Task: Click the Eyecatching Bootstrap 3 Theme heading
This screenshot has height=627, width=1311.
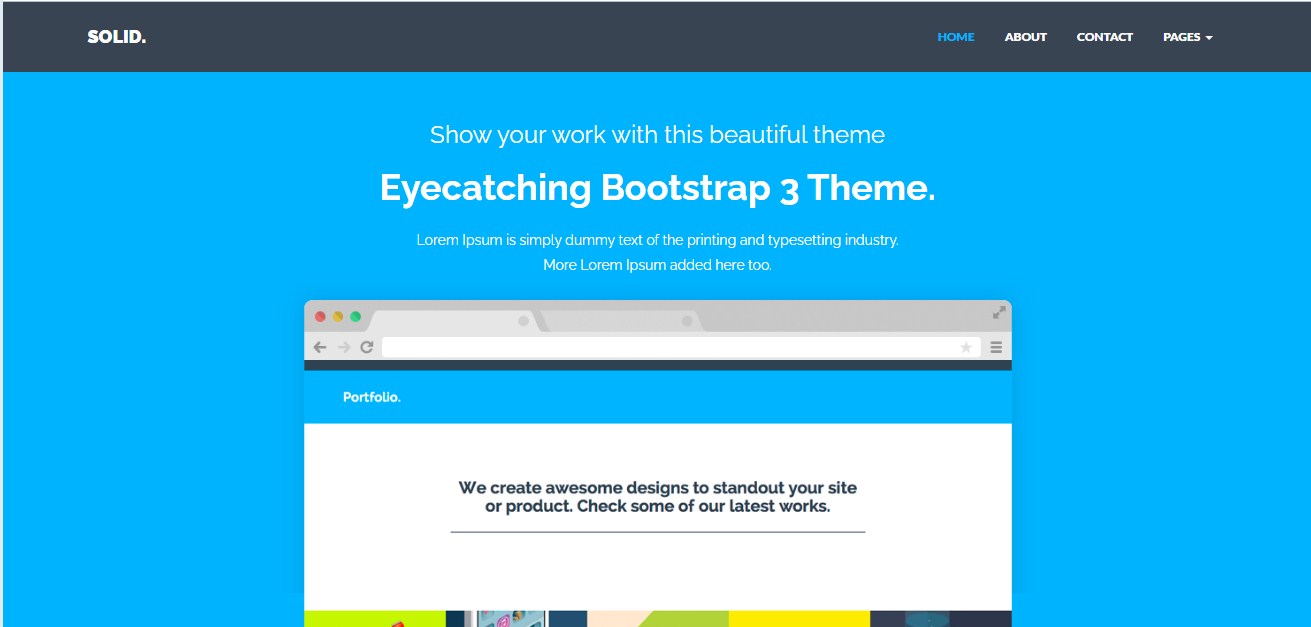Action: click(658, 188)
